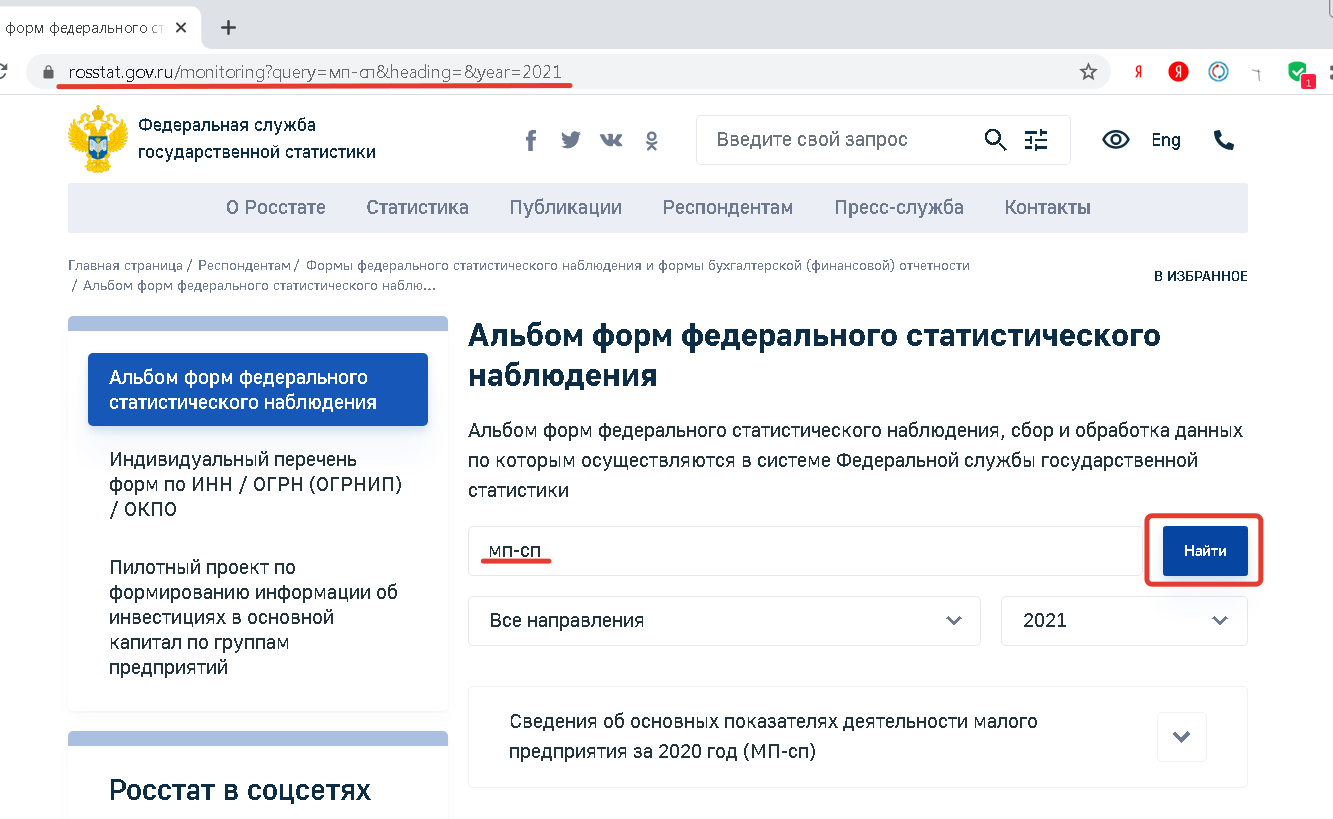Open the 2021 year dropdown
This screenshot has width=1333, height=819.
(1124, 620)
